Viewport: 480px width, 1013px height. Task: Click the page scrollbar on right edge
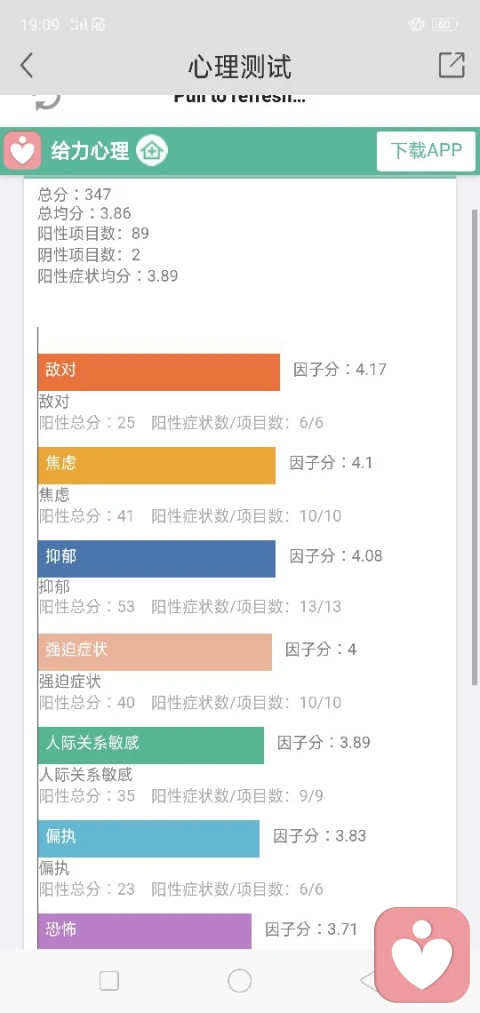[x=475, y=446]
